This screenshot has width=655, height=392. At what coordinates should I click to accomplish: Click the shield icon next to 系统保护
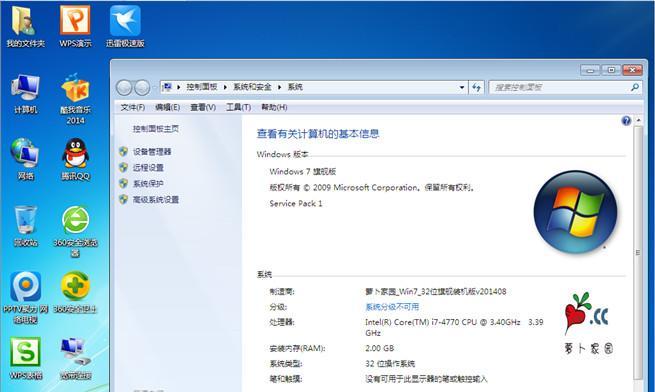[123, 183]
